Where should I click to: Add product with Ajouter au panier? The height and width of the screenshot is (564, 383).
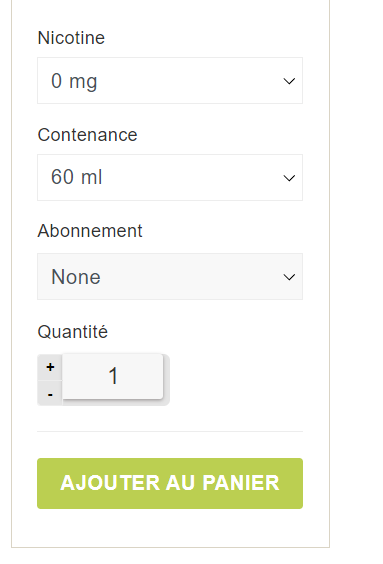coord(170,483)
